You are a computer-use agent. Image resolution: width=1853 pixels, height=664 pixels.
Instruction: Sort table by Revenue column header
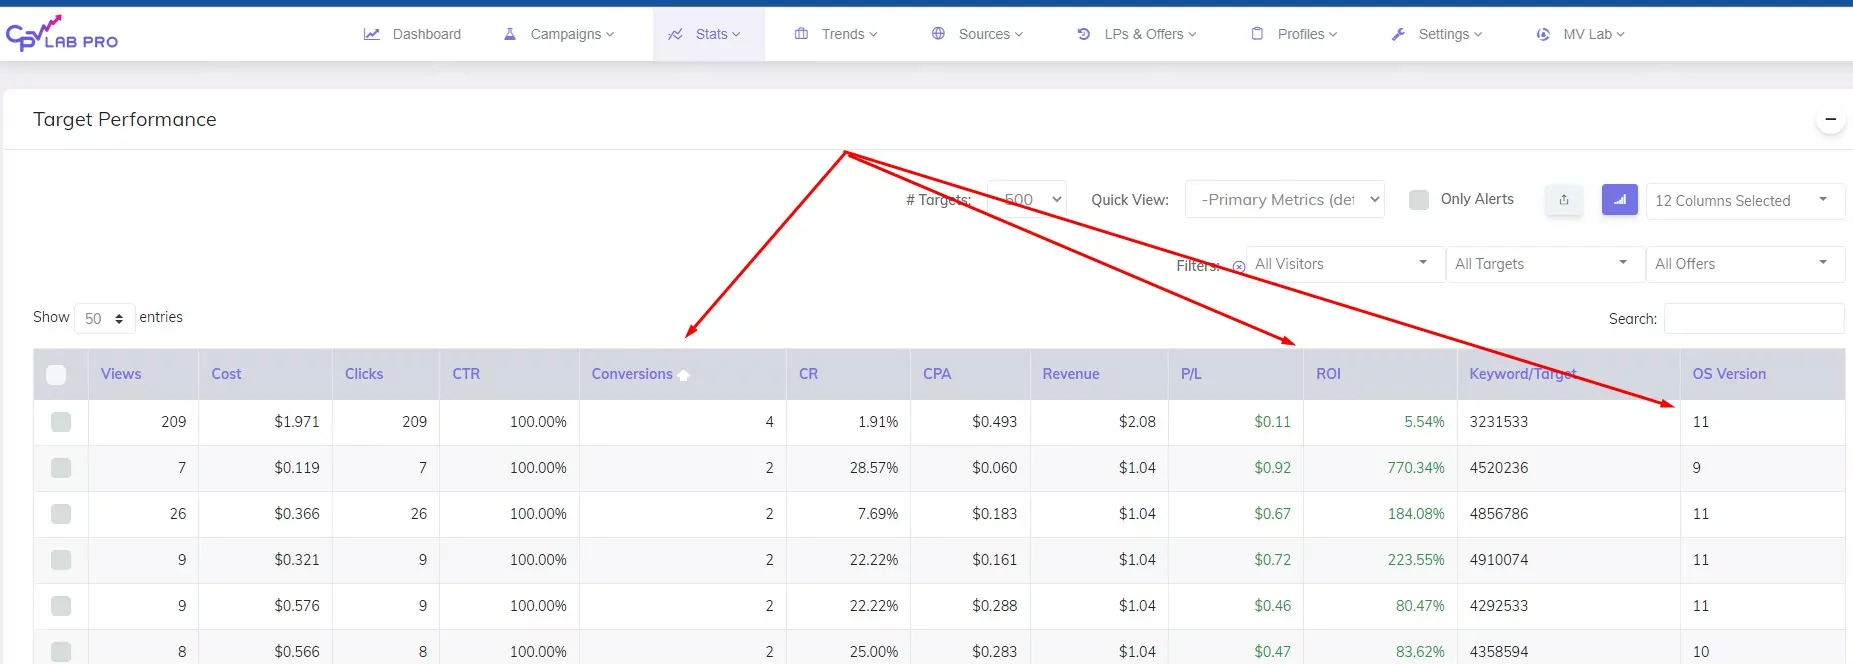[1070, 374]
